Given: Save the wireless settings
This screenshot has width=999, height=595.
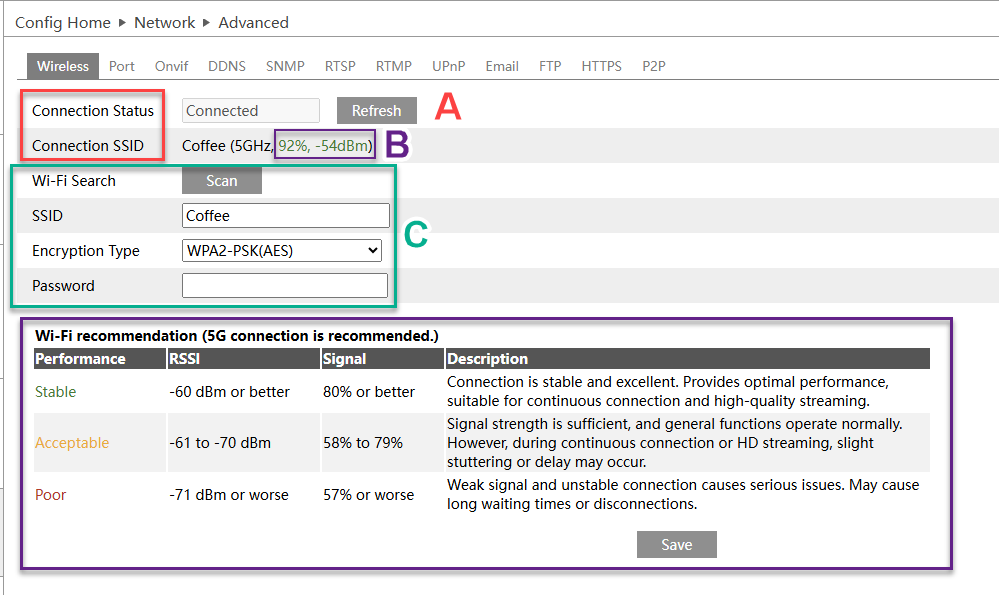Looking at the screenshot, I should 676,545.
